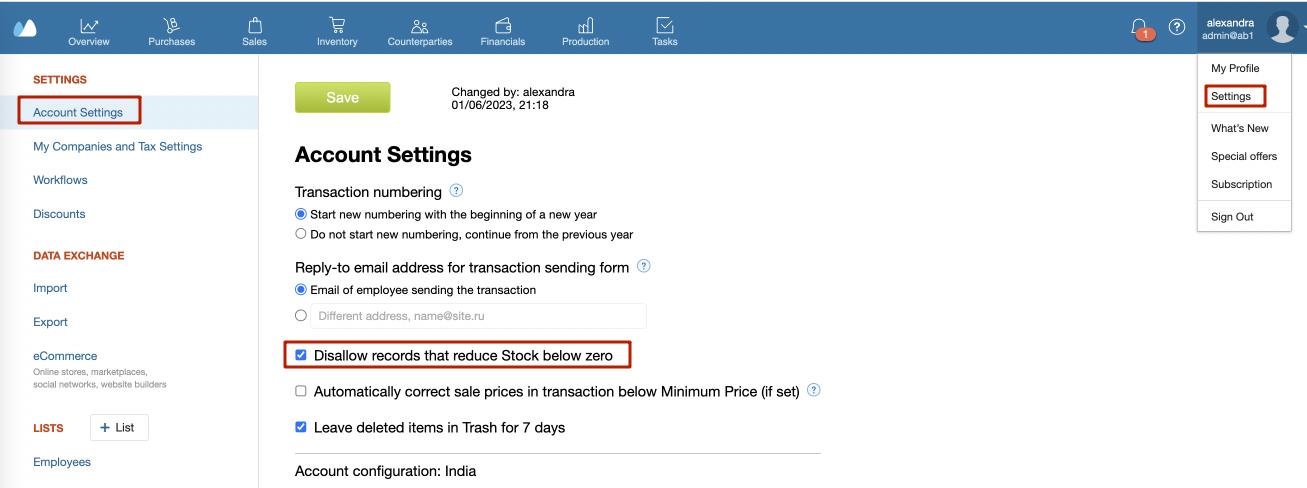Open the notifications bell icon
The width and height of the screenshot is (1307, 488).
click(x=1139, y=27)
